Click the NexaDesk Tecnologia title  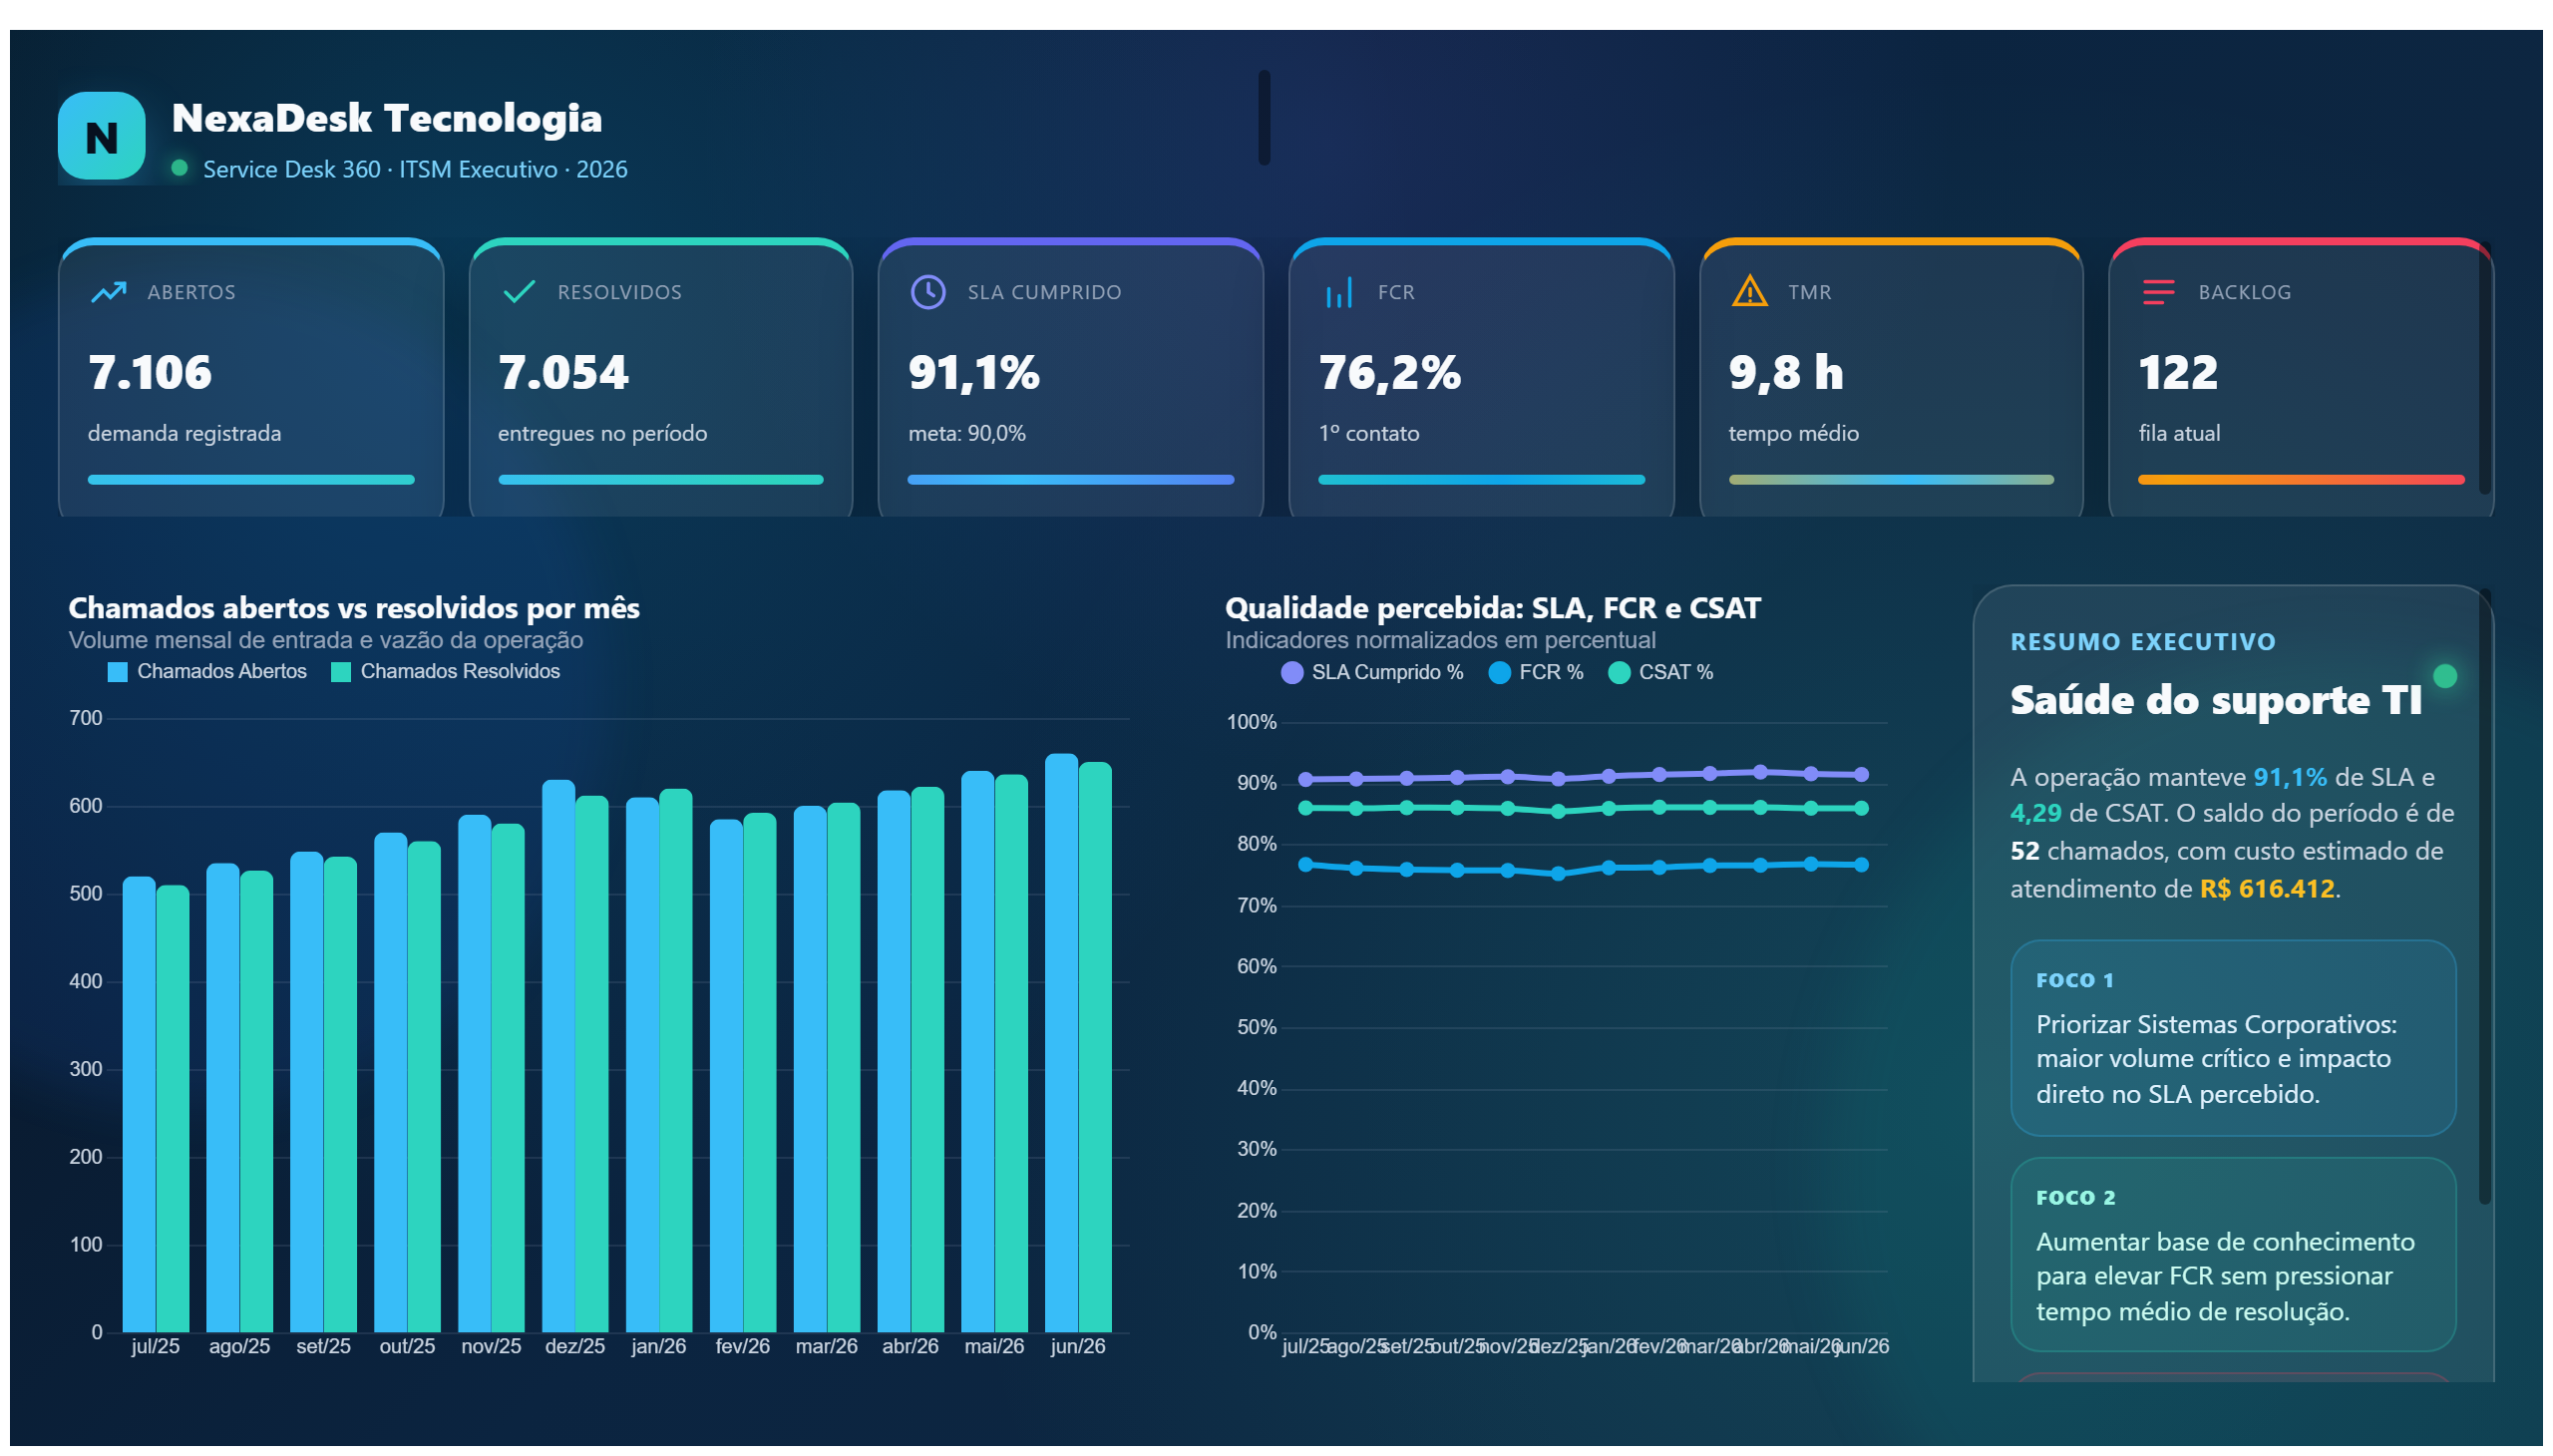click(x=387, y=118)
